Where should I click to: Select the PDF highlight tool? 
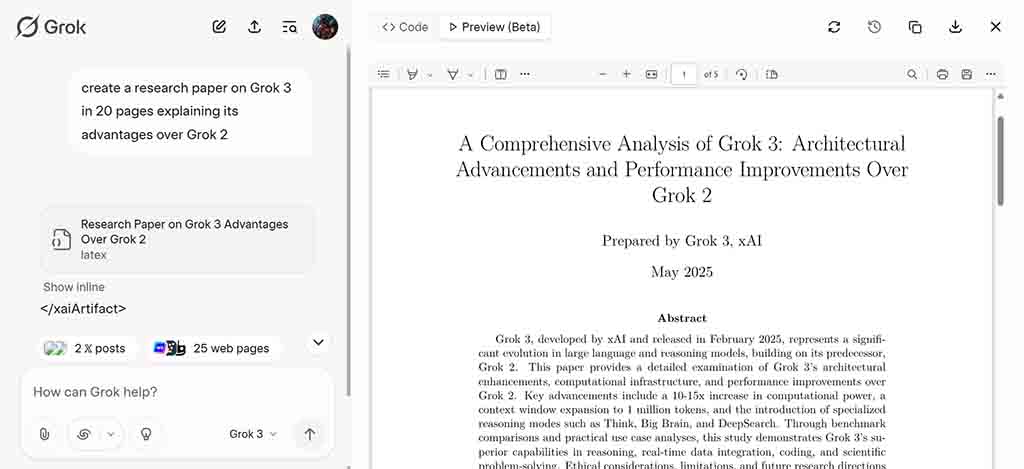(x=412, y=74)
